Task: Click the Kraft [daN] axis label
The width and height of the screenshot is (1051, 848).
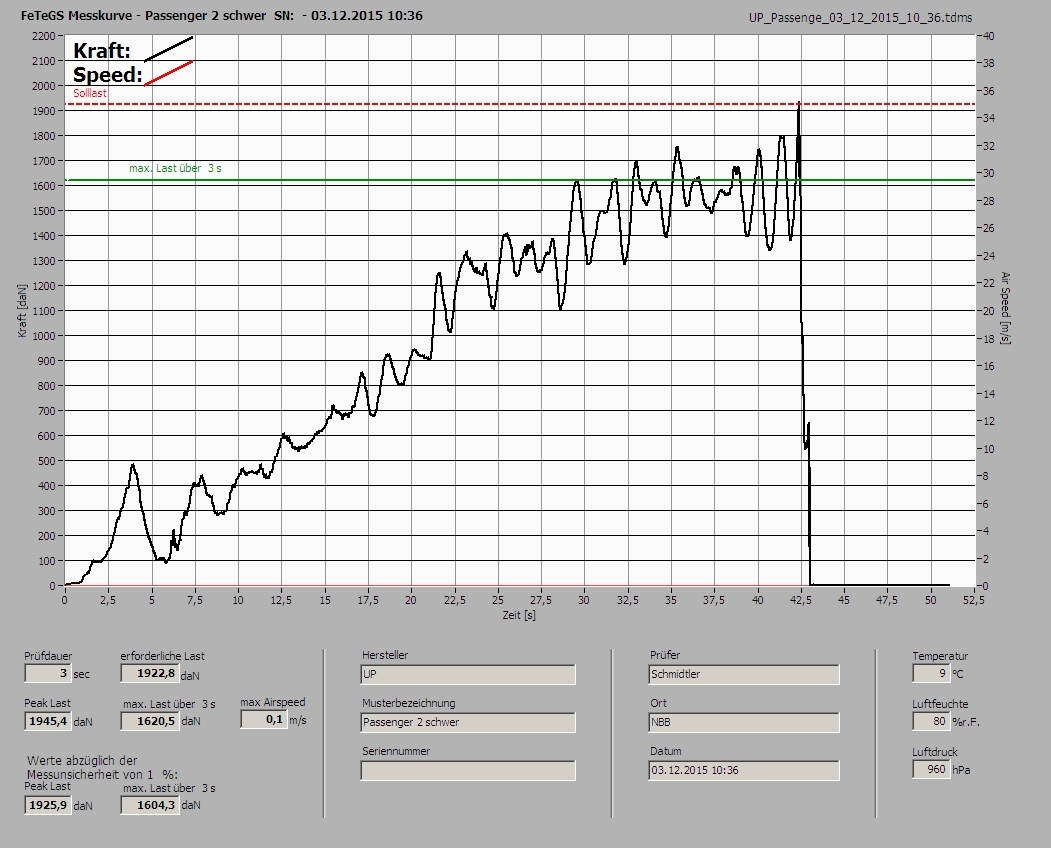Action: (23, 310)
